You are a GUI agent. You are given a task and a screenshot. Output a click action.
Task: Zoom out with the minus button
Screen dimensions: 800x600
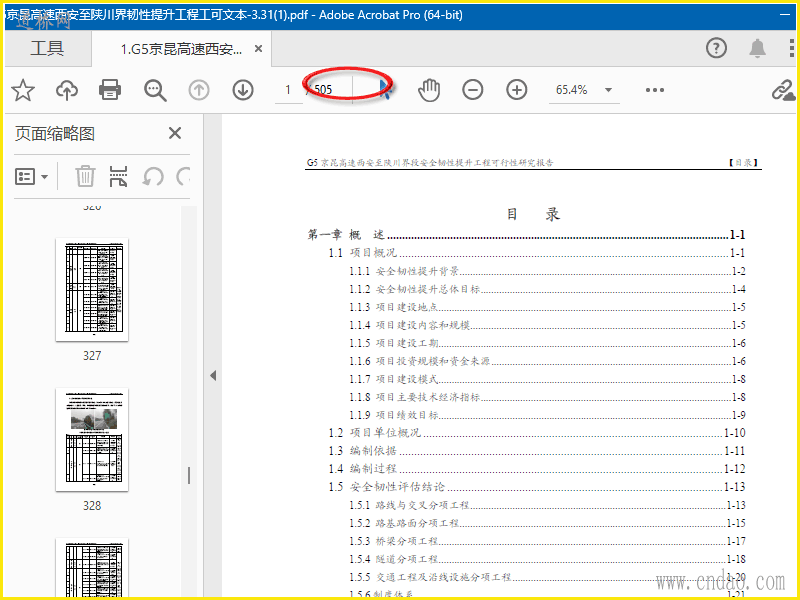point(473,90)
